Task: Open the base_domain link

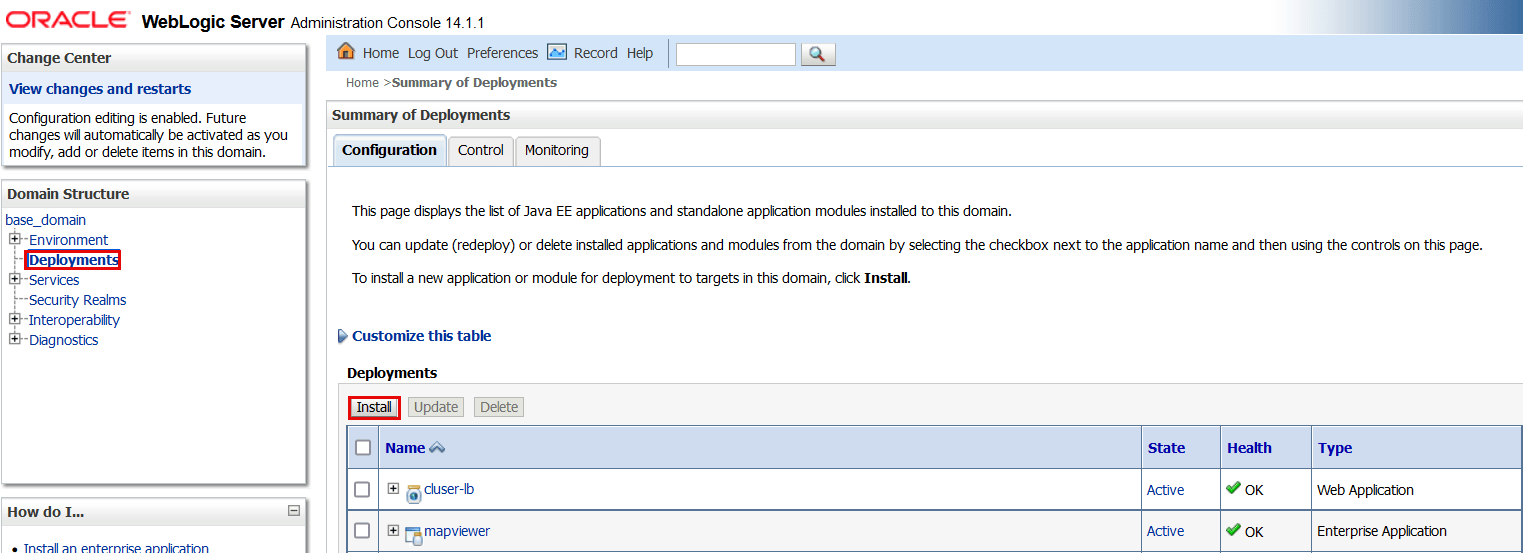Action: point(46,220)
